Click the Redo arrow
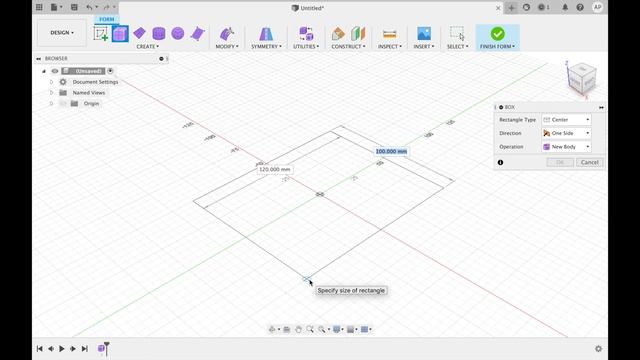 [107, 7]
